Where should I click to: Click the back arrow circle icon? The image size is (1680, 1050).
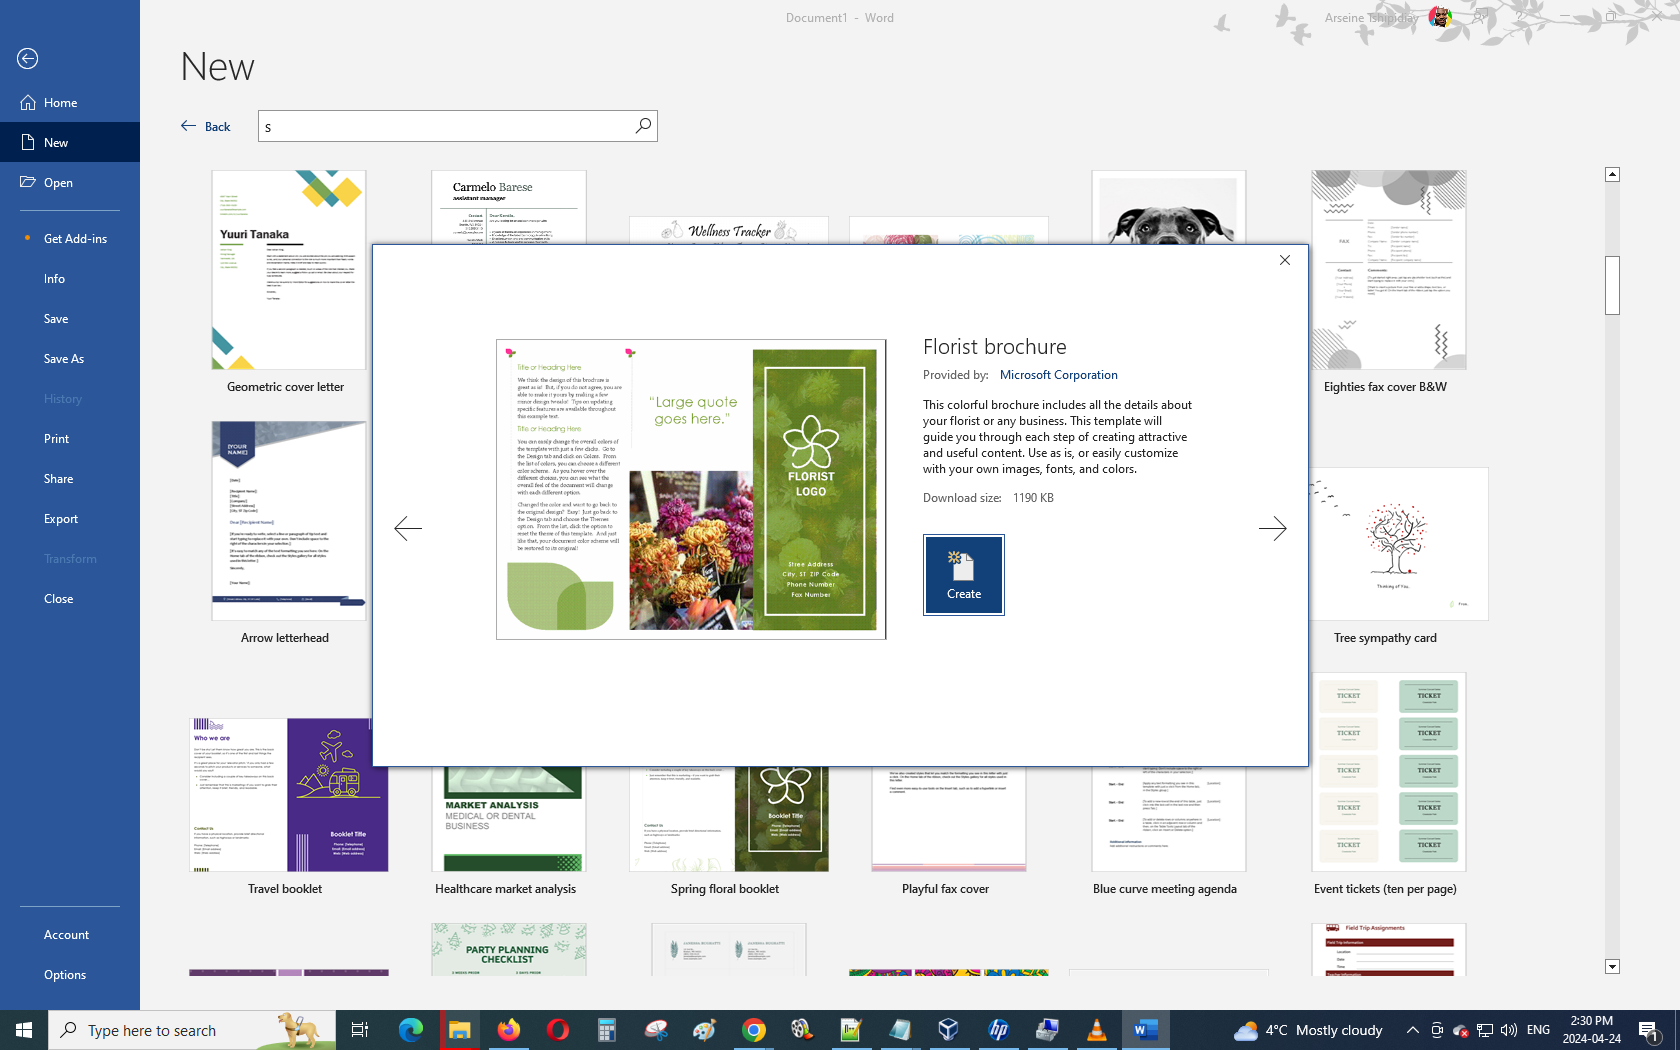point(28,59)
